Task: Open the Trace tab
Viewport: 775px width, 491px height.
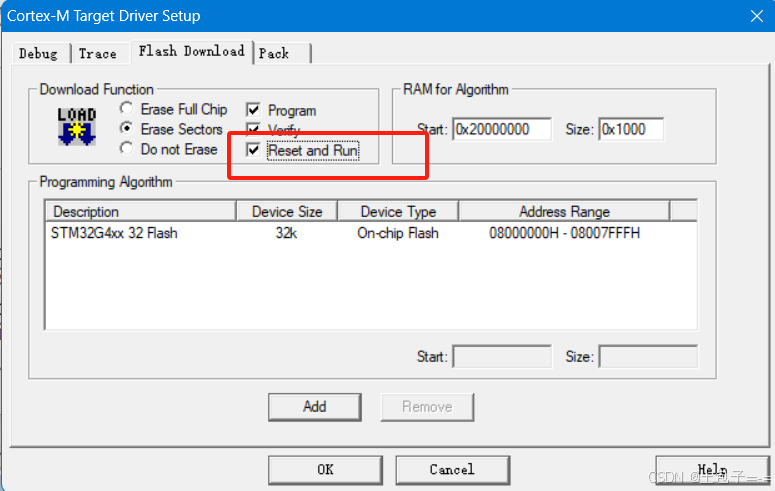Action: tap(97, 53)
